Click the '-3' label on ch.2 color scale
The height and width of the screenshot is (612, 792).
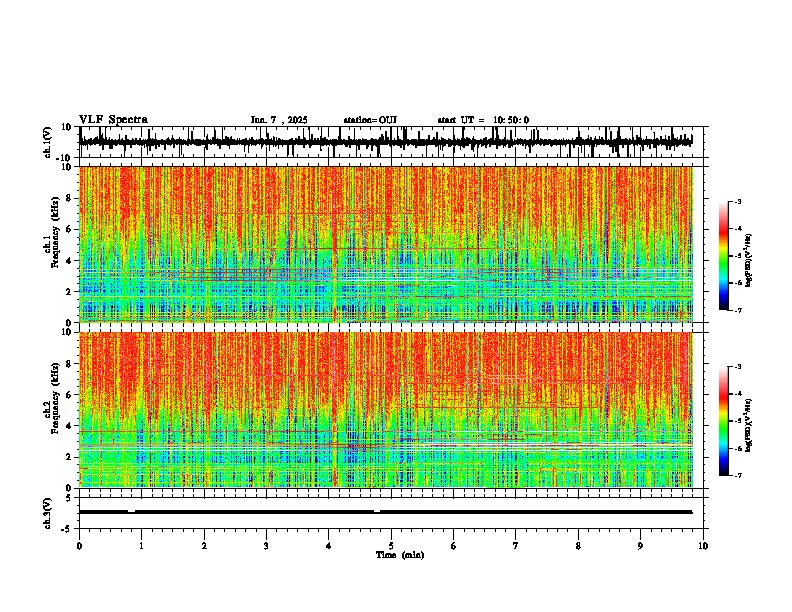click(x=737, y=367)
